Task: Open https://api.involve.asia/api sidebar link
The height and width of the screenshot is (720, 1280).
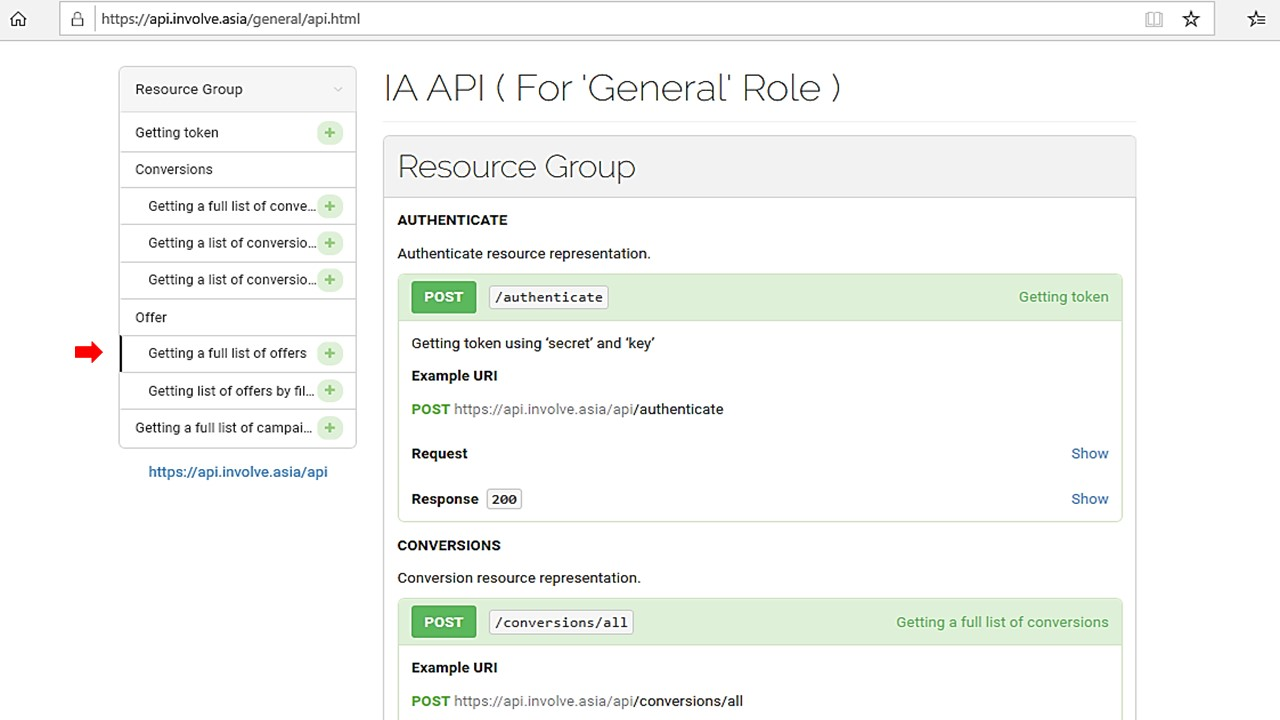Action: (x=238, y=472)
